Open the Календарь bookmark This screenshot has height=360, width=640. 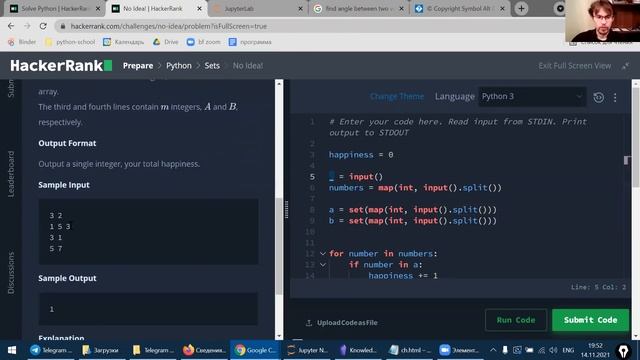tap(124, 42)
